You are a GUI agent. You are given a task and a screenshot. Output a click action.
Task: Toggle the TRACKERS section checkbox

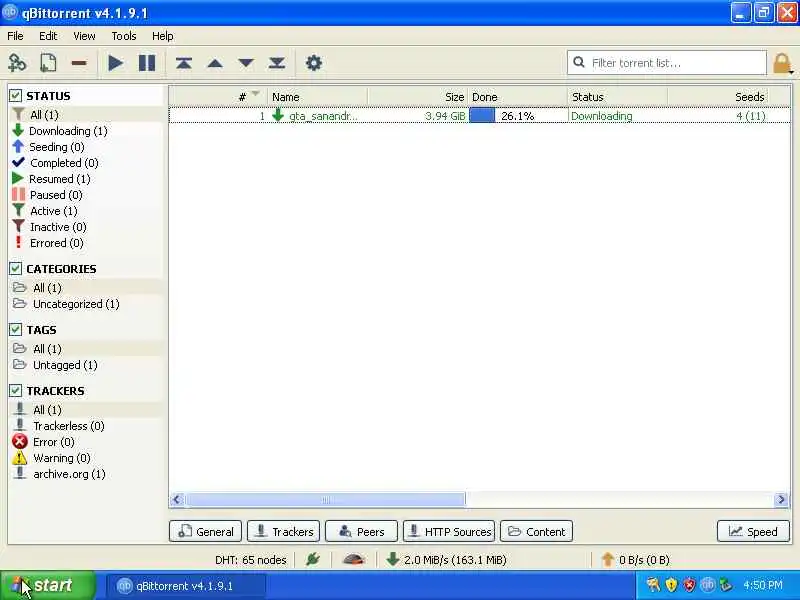pos(15,391)
